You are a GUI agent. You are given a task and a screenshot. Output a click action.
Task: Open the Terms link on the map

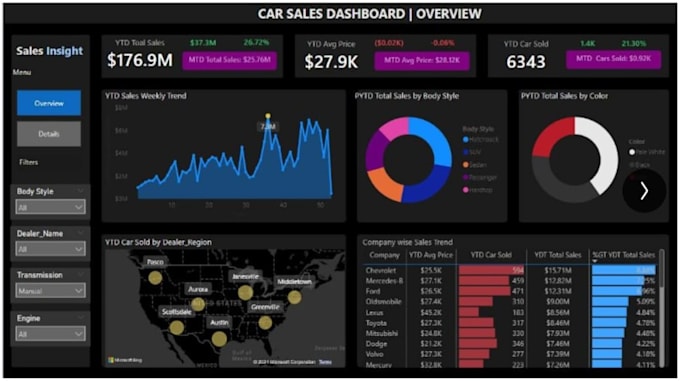(x=325, y=362)
